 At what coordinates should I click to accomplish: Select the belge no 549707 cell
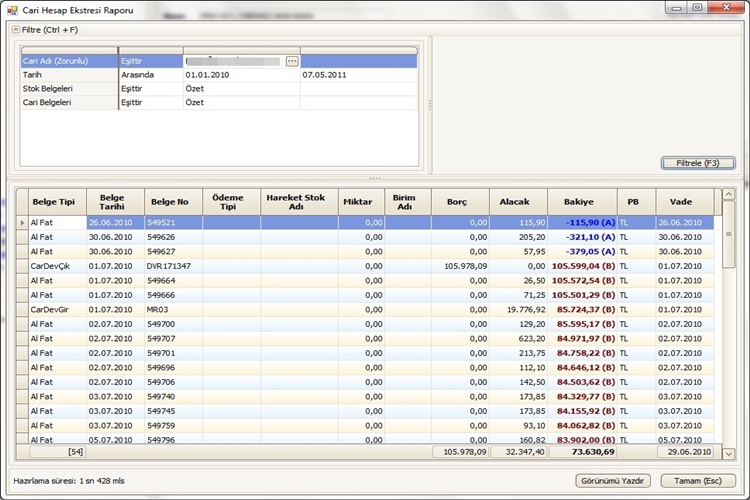click(173, 339)
